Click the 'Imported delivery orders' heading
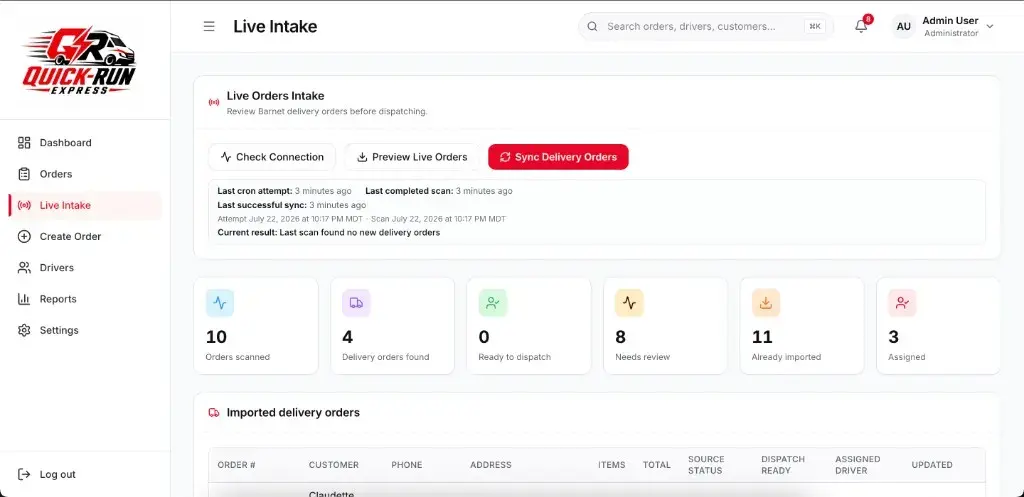 point(293,413)
